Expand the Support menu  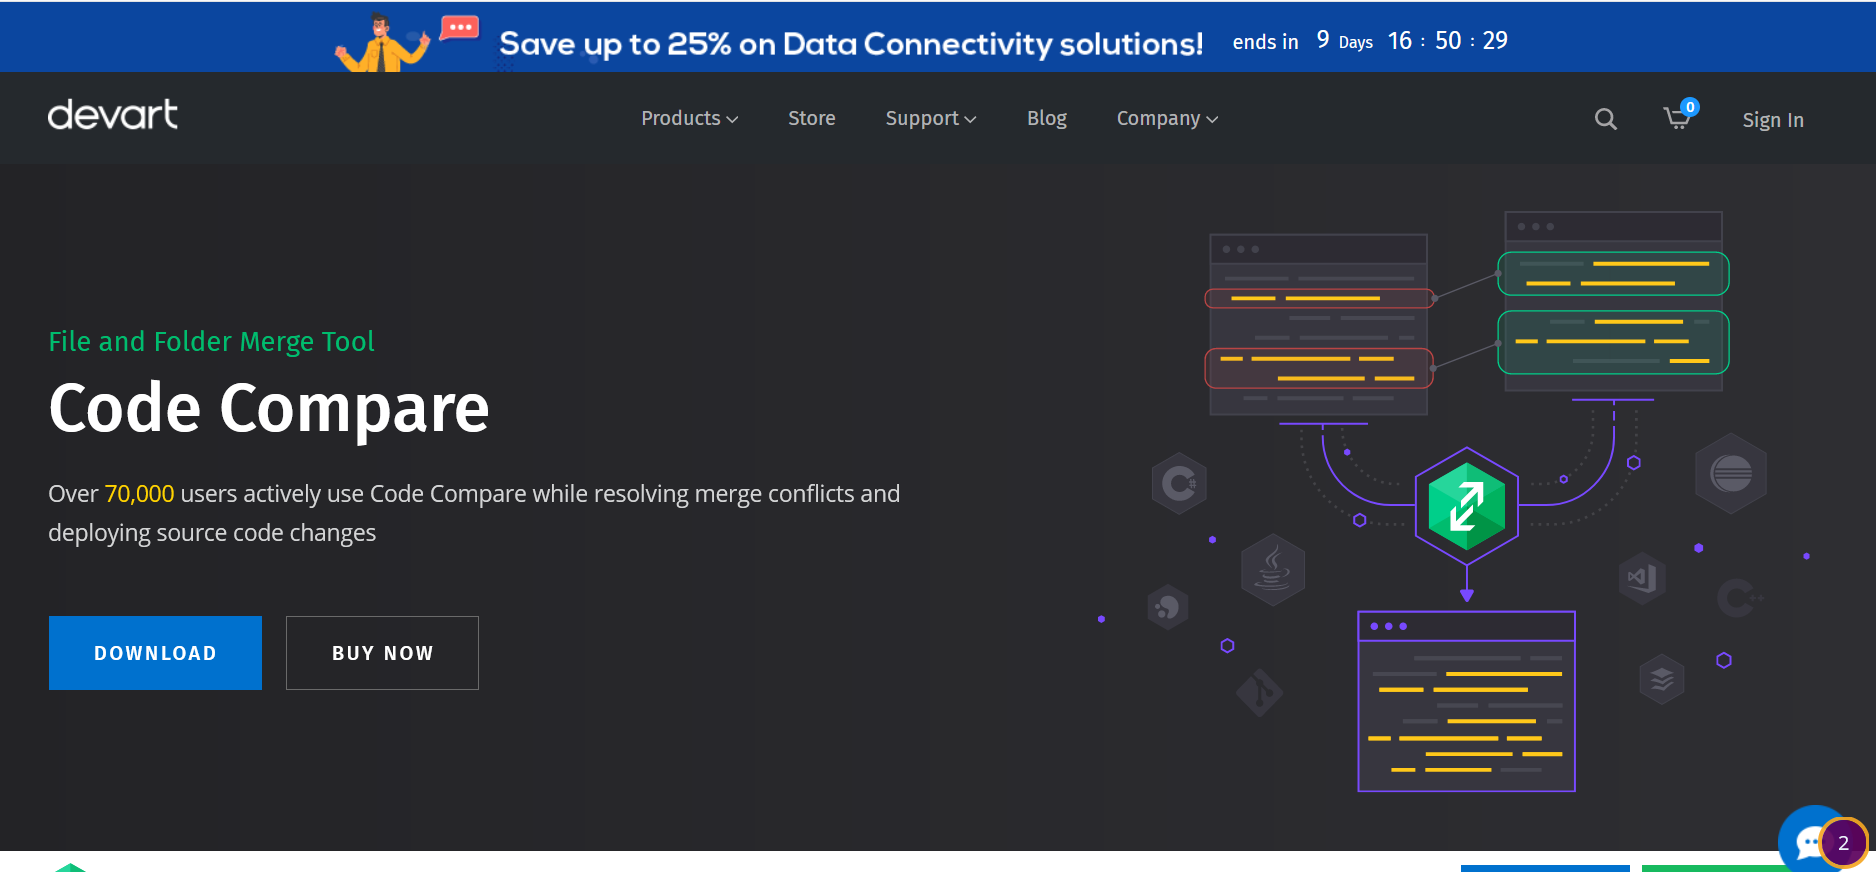pyautogui.click(x=930, y=118)
